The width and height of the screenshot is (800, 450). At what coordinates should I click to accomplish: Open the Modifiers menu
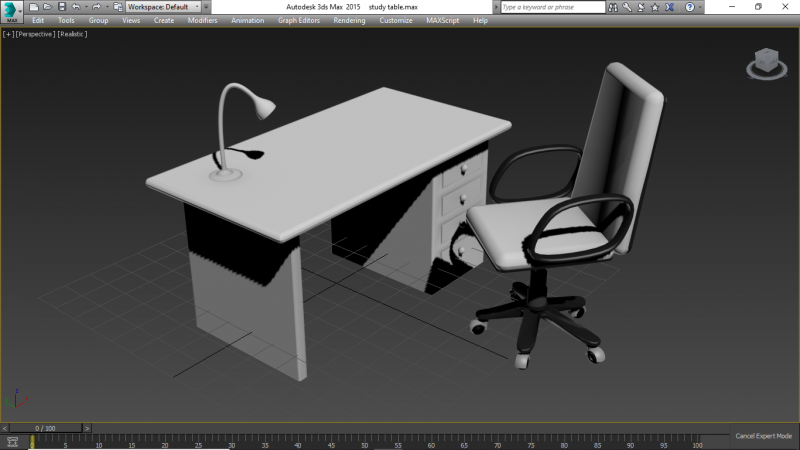202,20
